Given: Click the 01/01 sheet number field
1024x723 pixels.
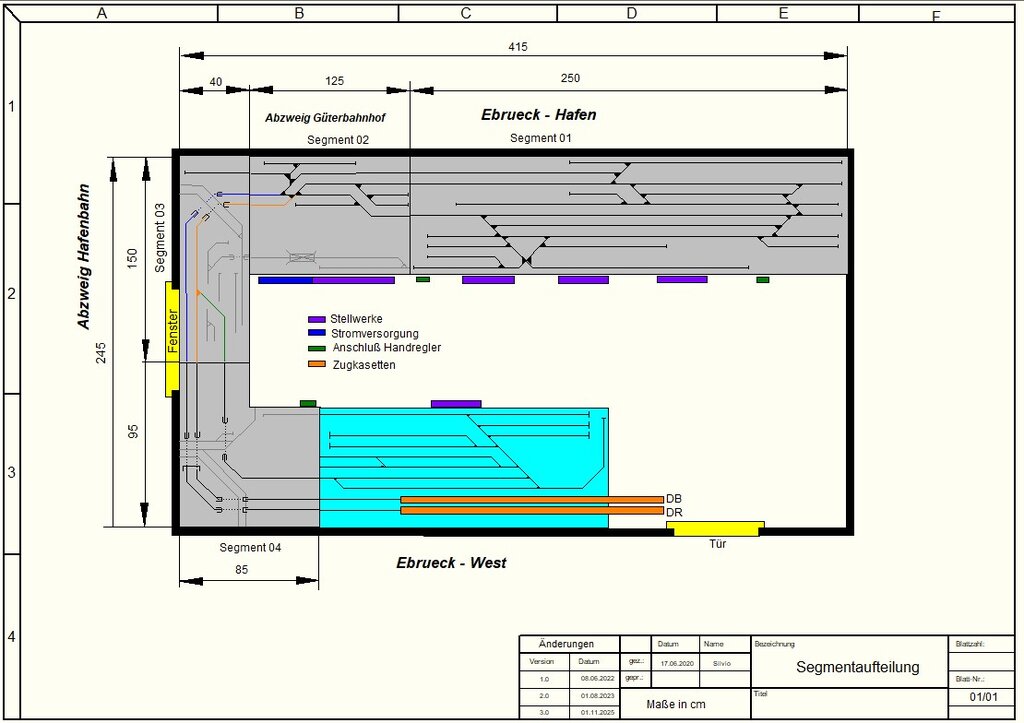Looking at the screenshot, I should click(984, 696).
